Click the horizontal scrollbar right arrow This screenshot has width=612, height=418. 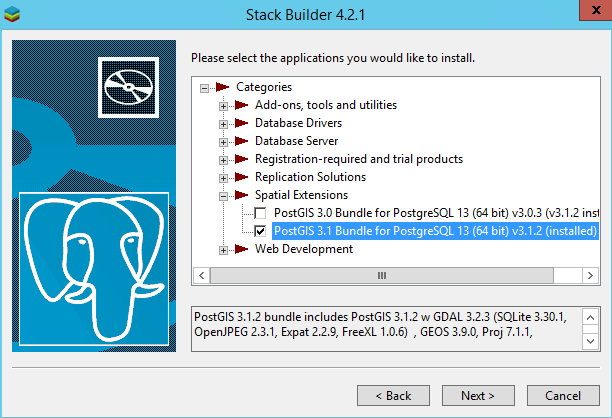click(x=590, y=276)
